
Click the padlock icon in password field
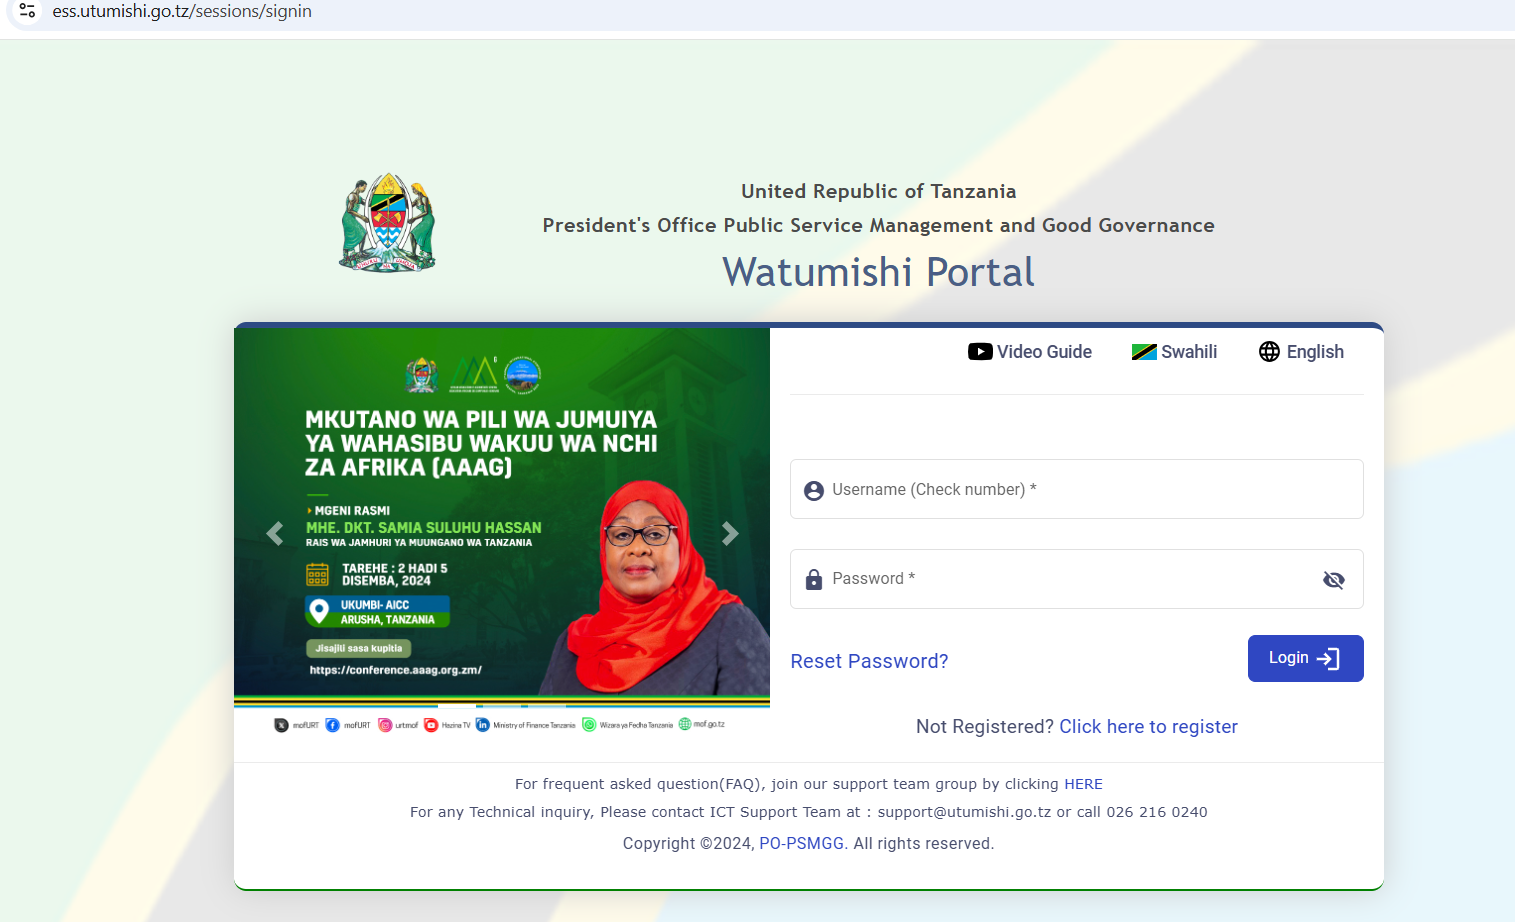(x=814, y=579)
